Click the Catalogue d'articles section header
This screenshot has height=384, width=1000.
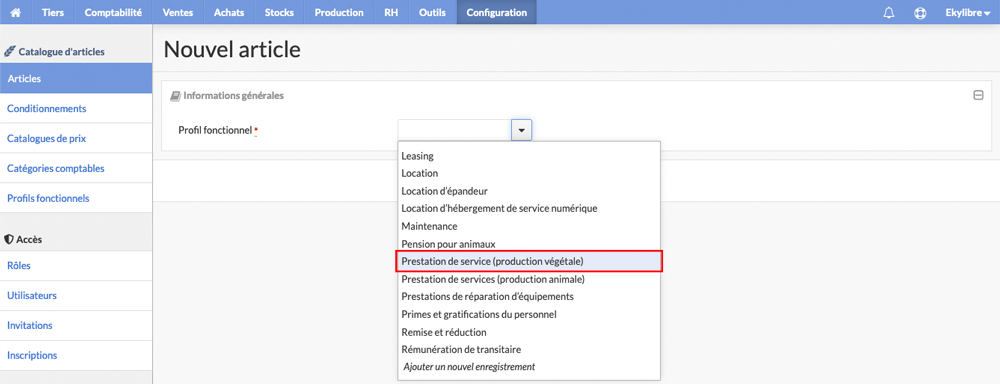point(55,51)
